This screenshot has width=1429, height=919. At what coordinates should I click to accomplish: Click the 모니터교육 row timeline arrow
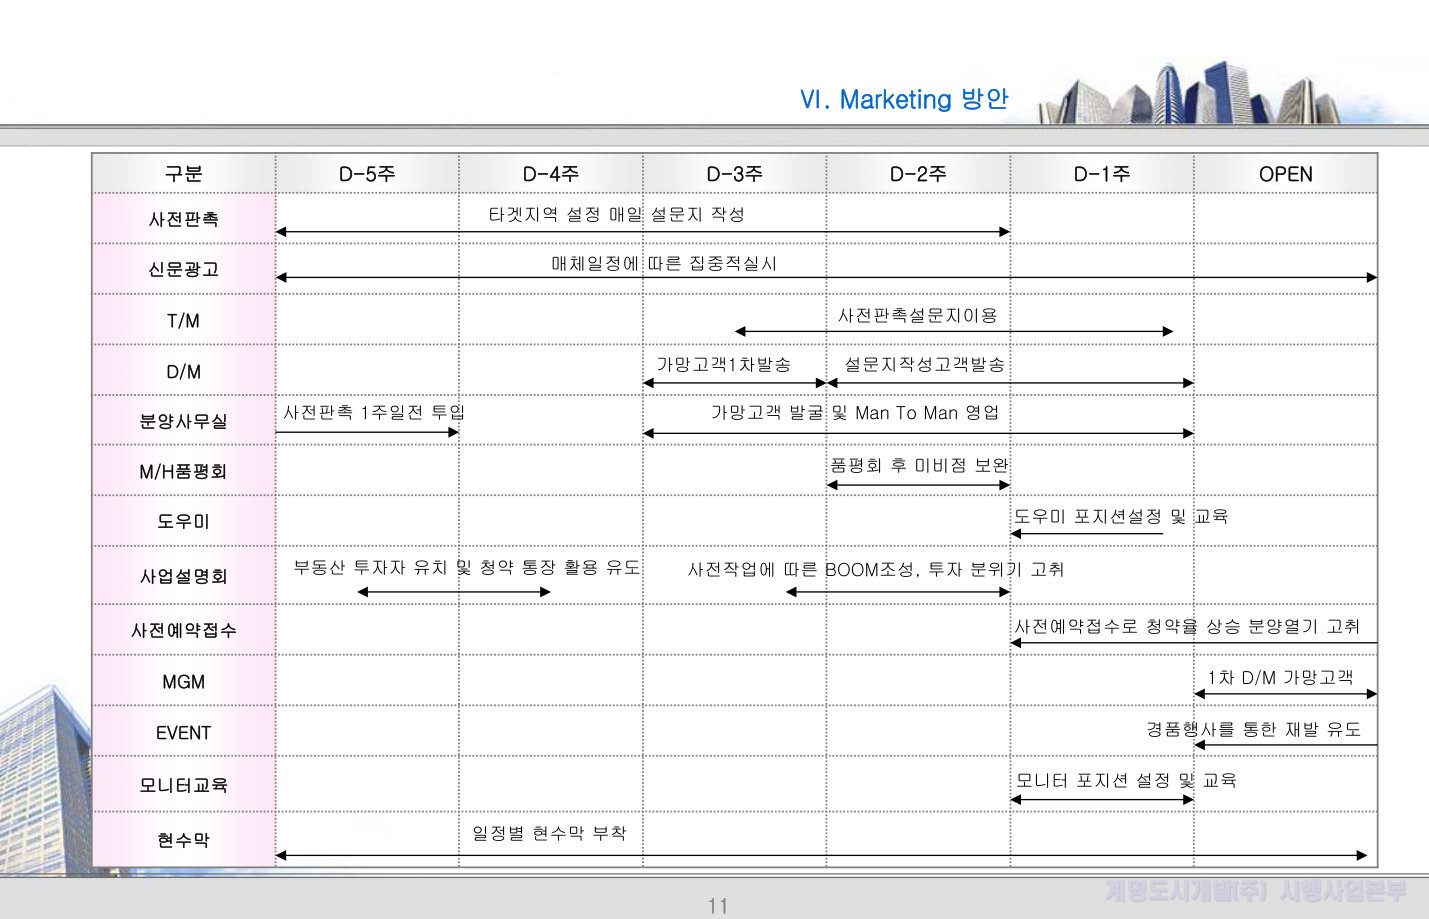click(x=1102, y=800)
